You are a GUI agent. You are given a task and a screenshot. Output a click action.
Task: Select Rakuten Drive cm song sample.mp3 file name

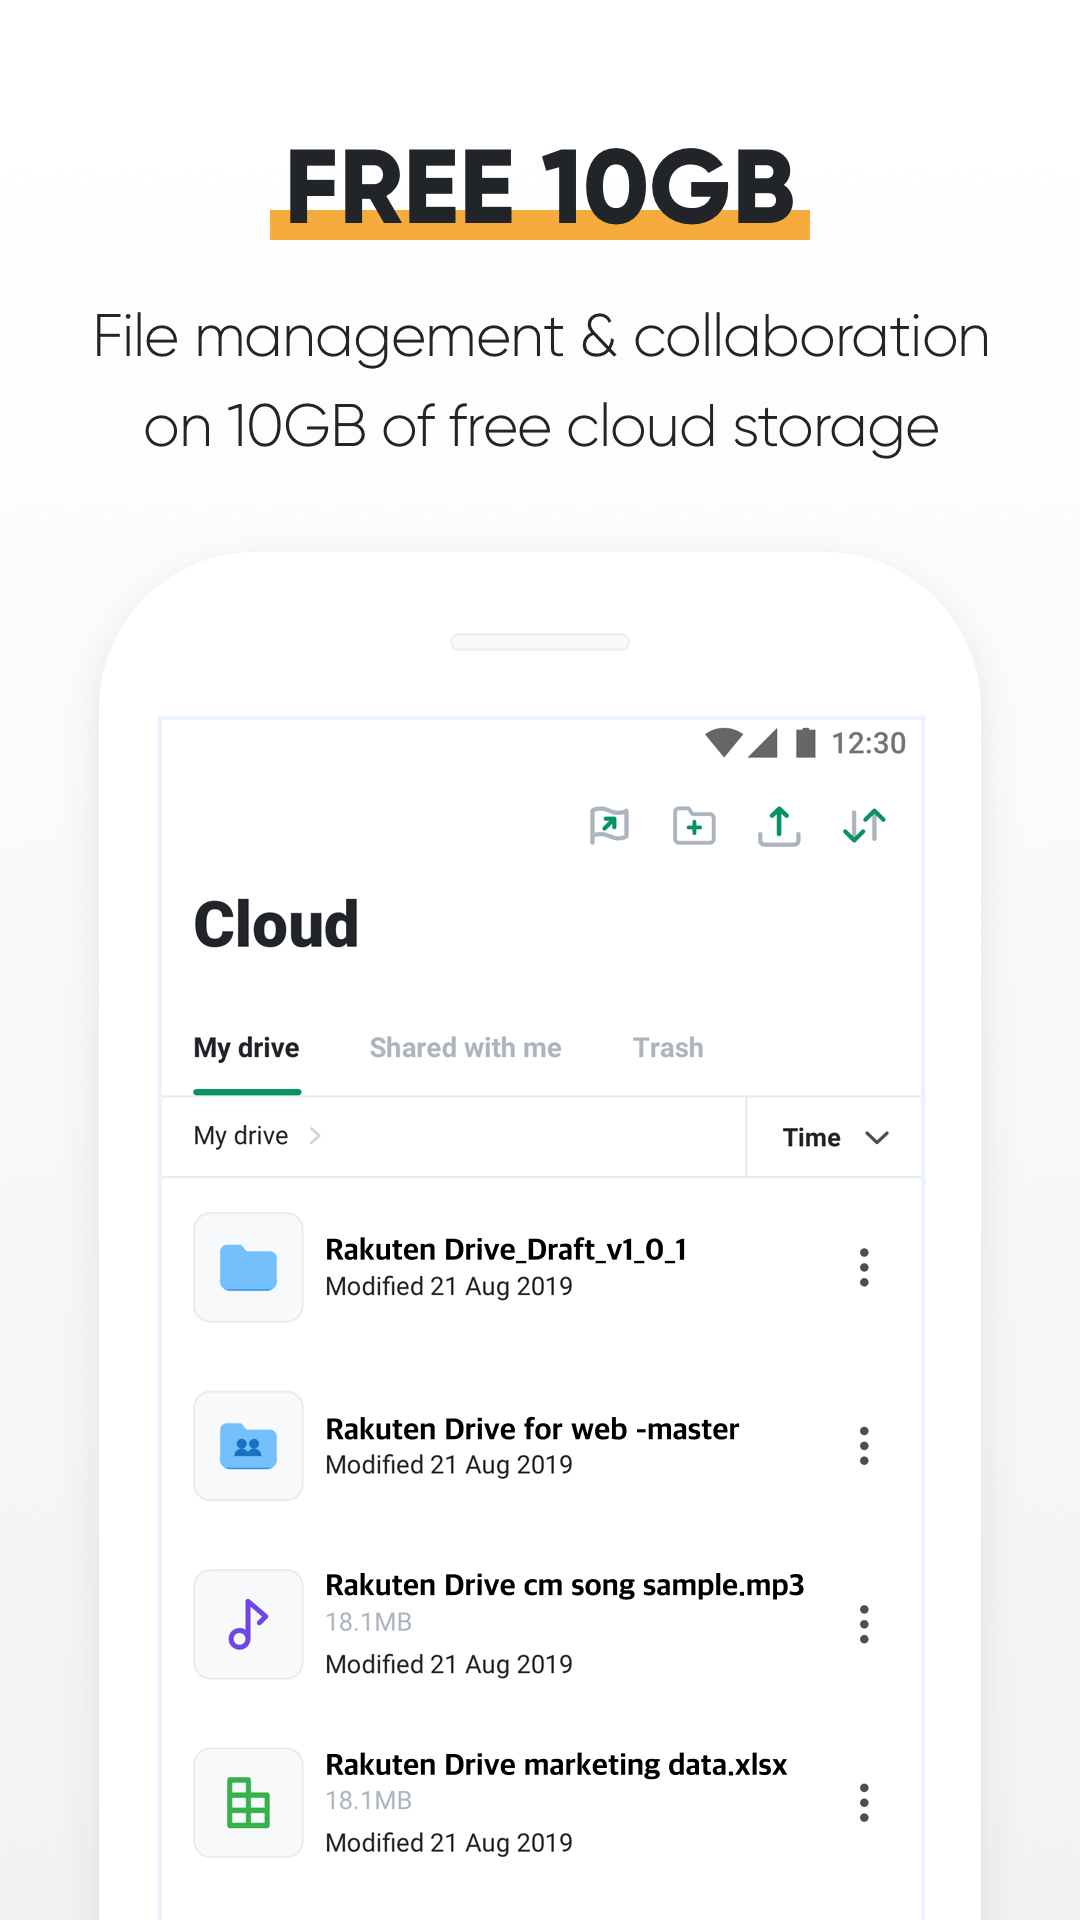tap(565, 1586)
